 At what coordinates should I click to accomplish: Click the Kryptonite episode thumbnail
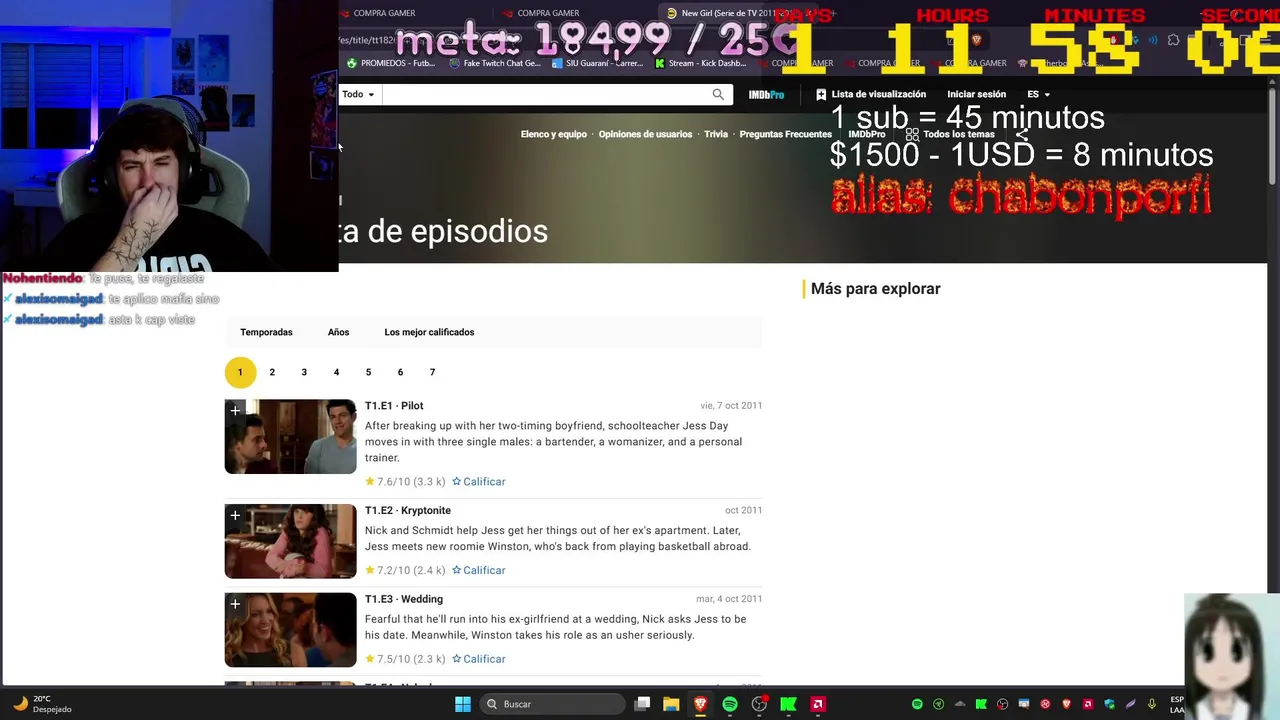point(290,541)
